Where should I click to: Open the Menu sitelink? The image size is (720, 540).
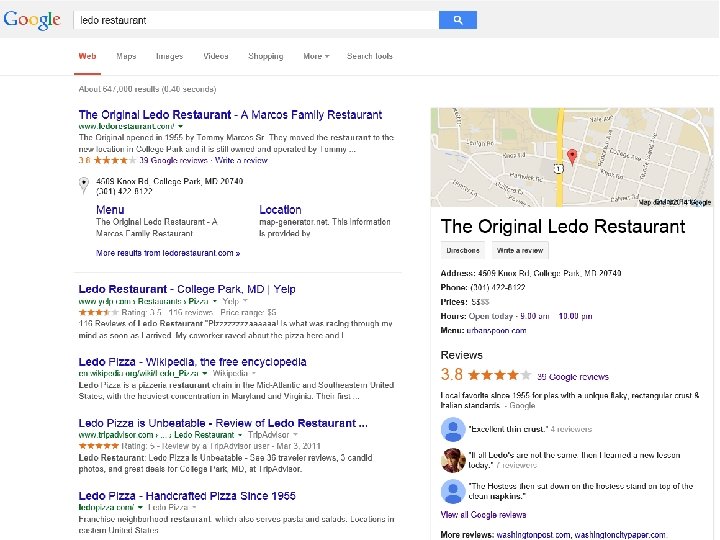click(x=110, y=210)
